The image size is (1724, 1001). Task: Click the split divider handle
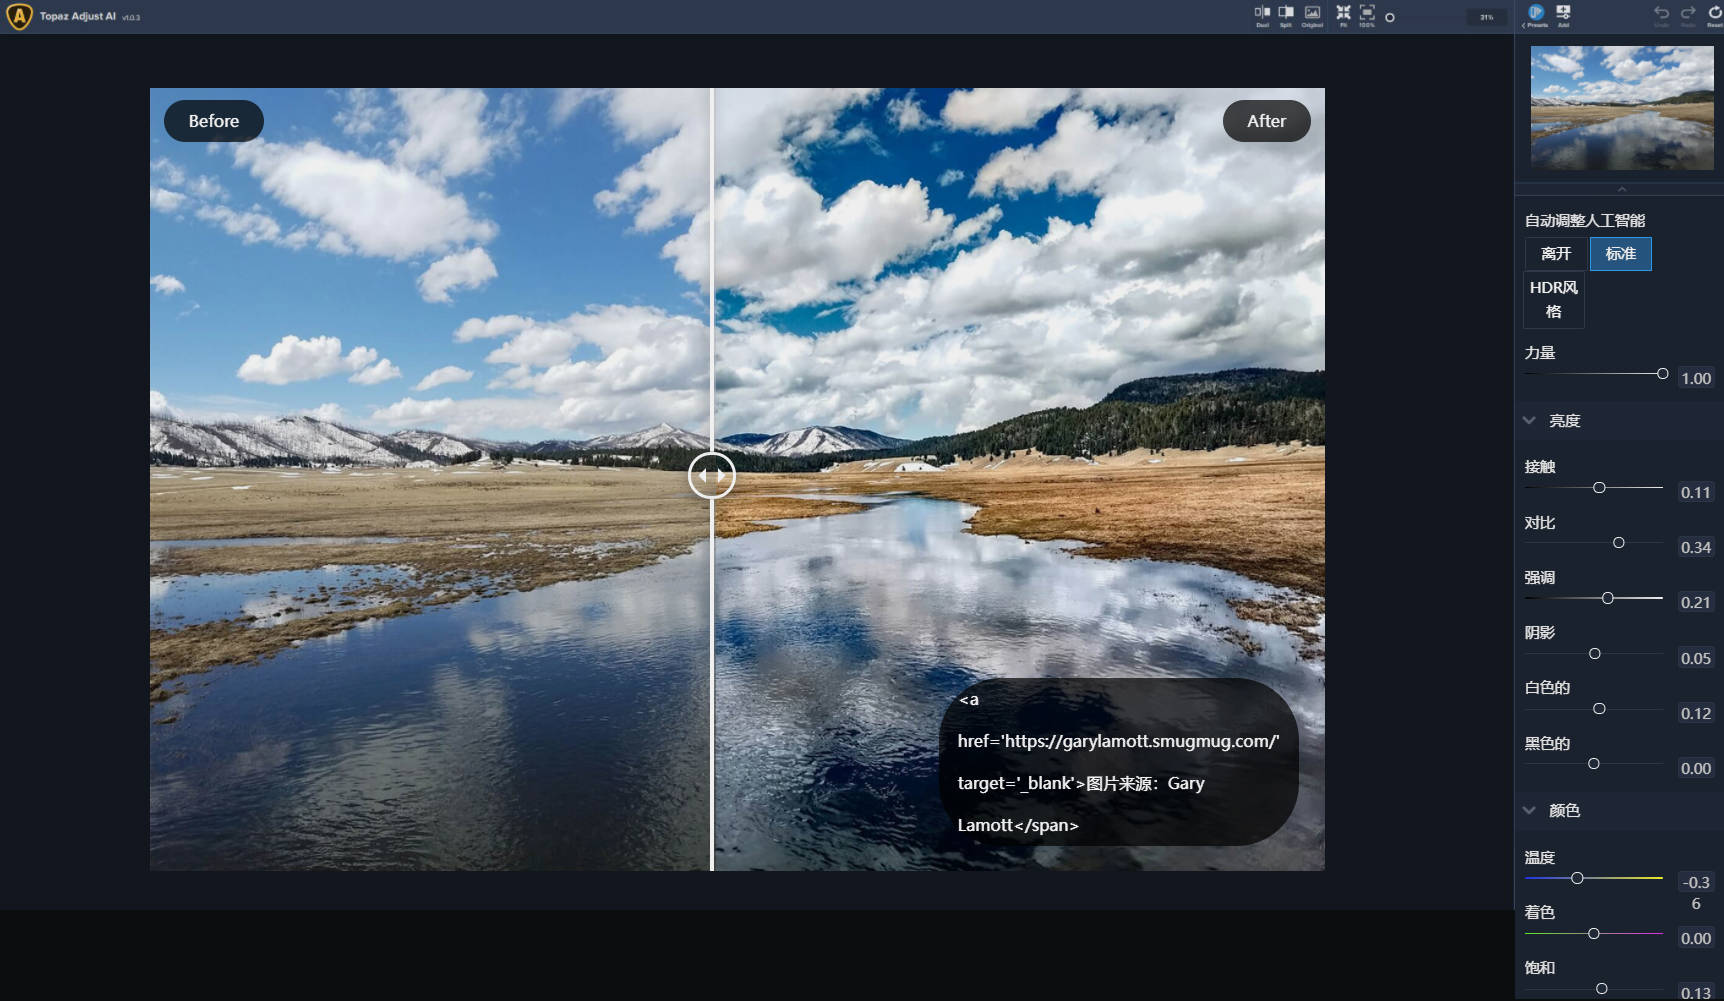712,475
